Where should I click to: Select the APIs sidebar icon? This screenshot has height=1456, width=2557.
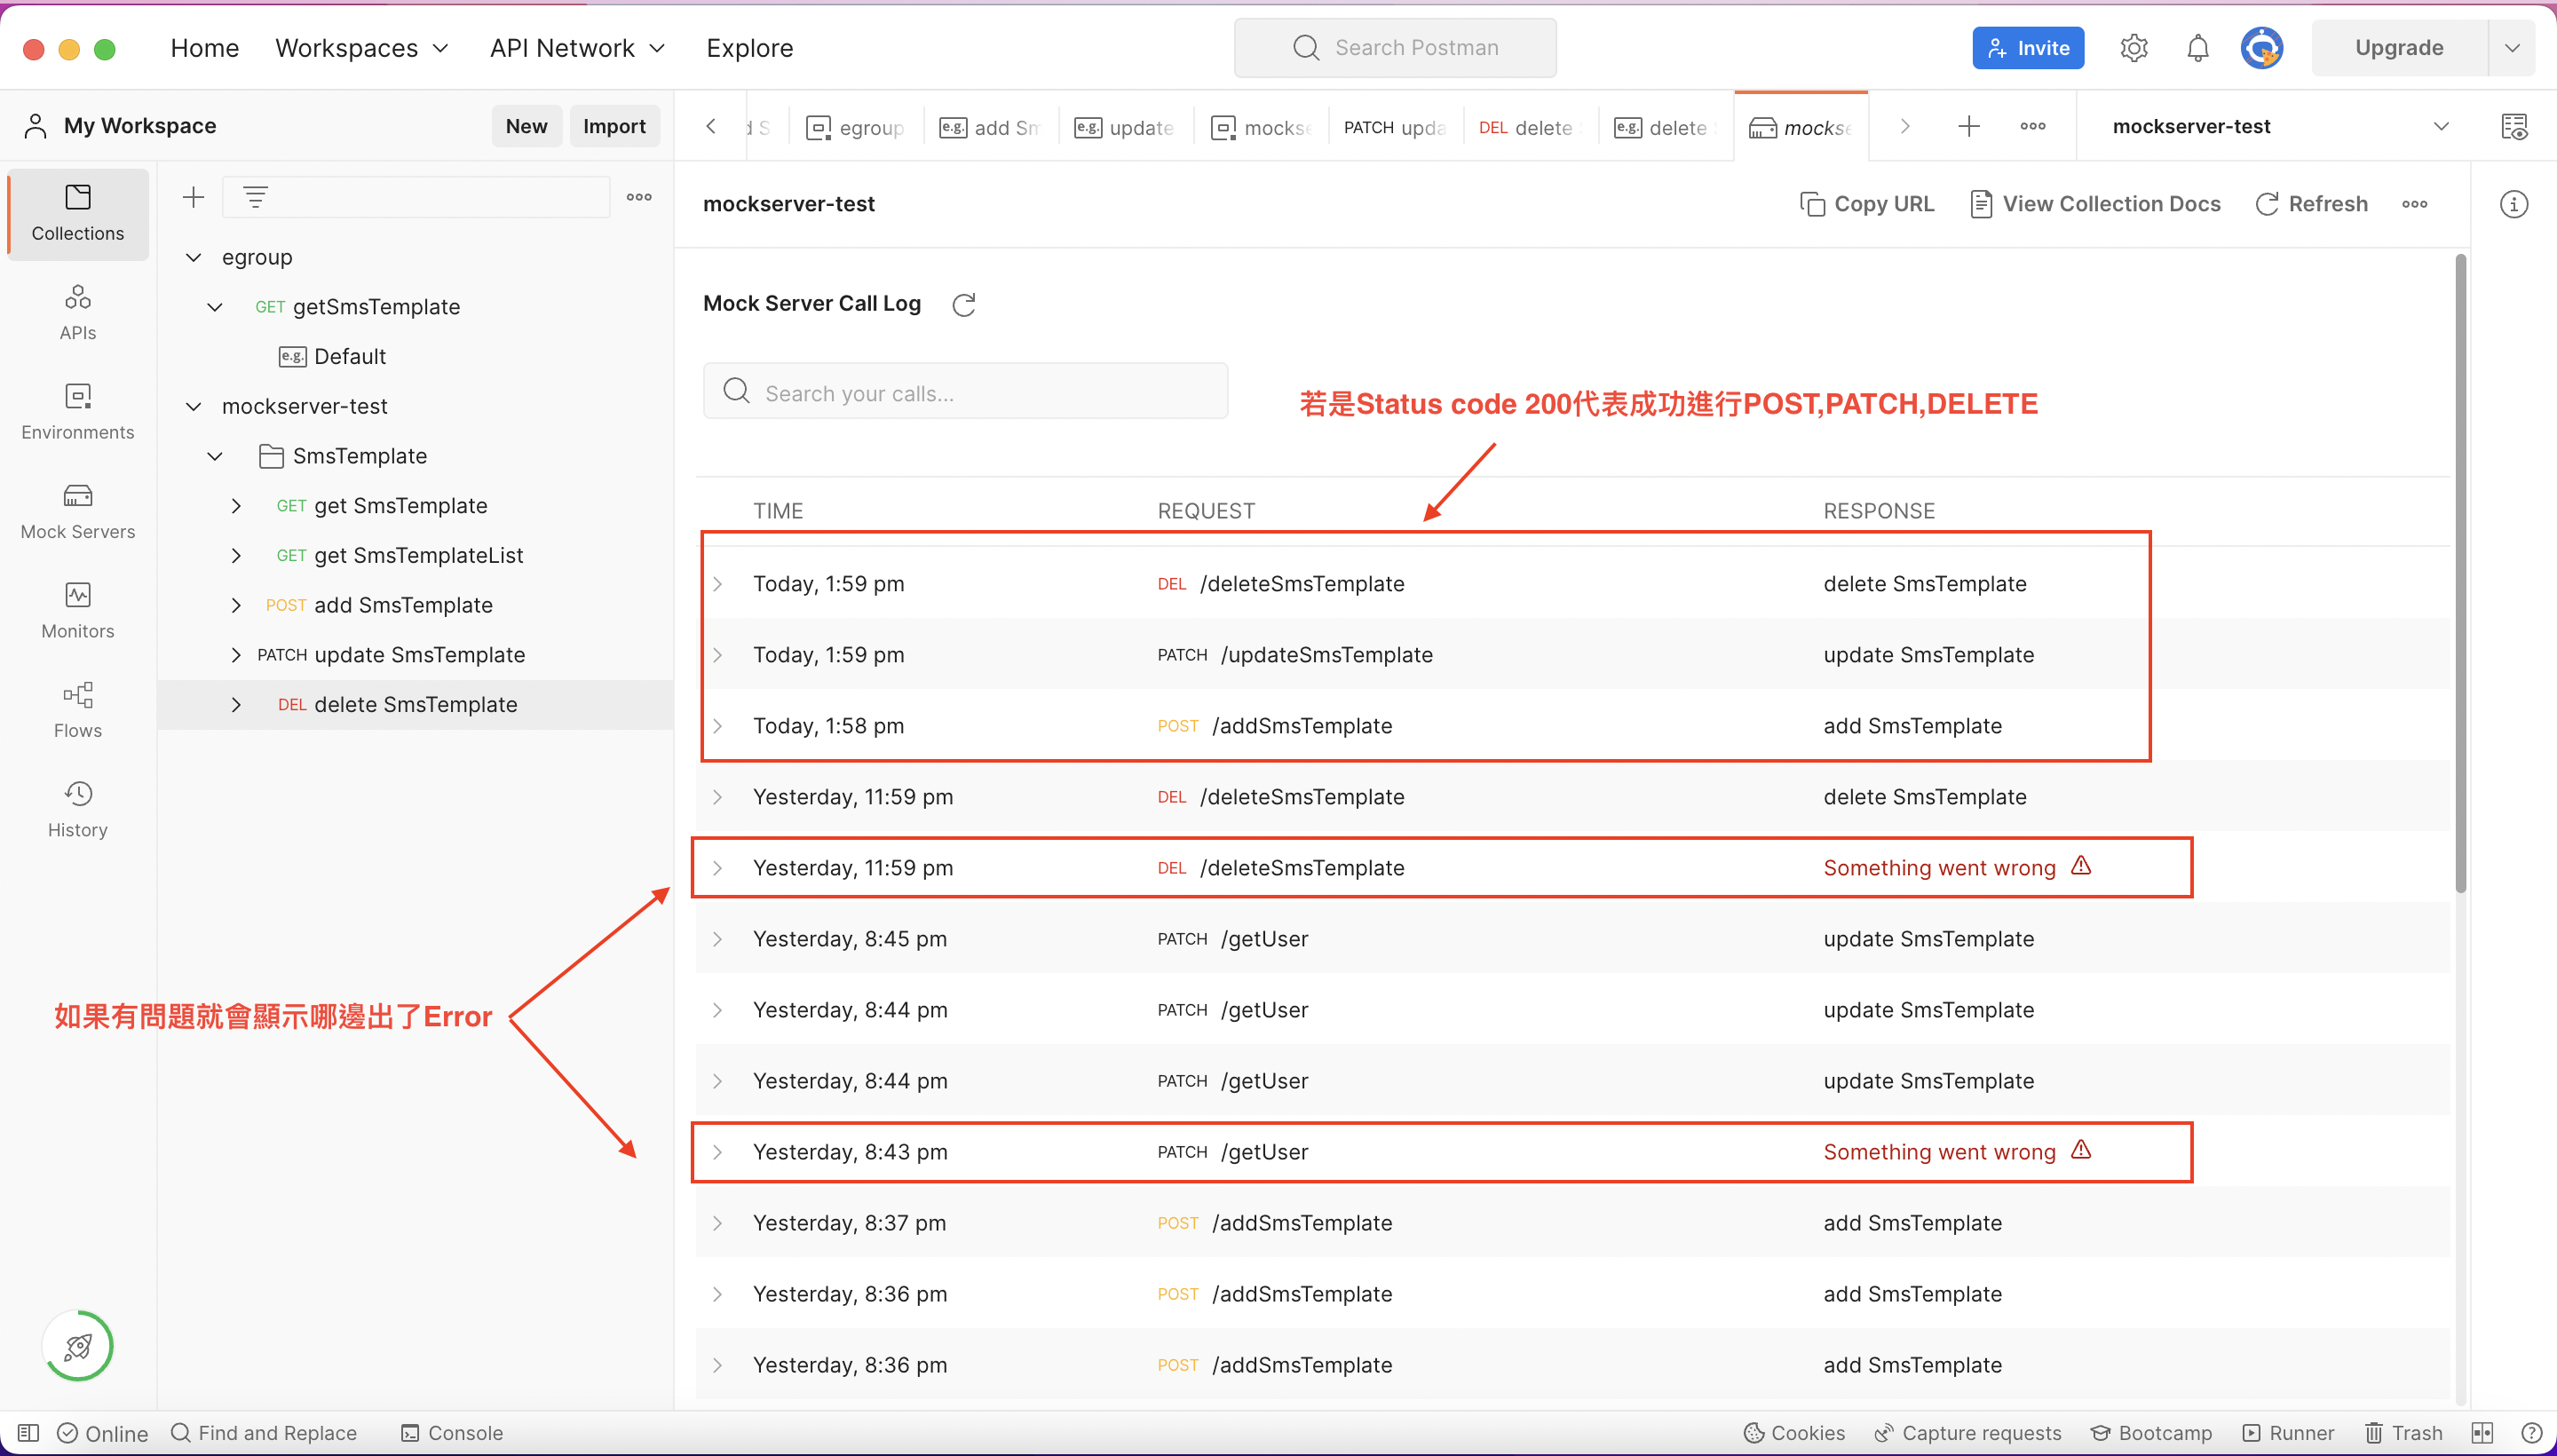point(77,310)
